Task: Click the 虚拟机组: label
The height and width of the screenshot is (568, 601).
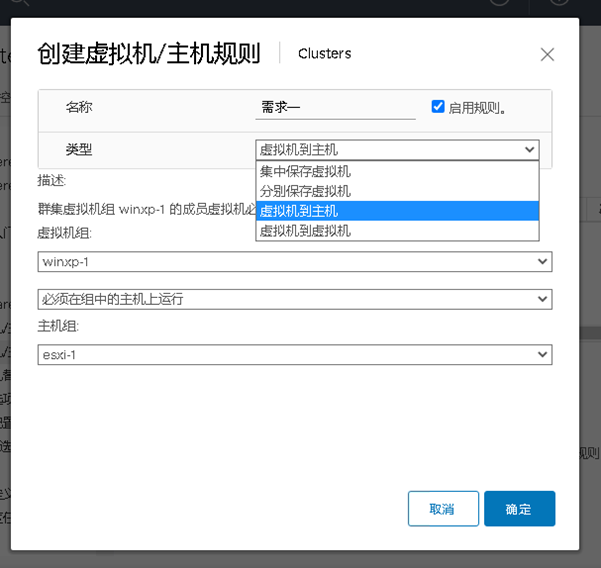Action: (x=64, y=233)
